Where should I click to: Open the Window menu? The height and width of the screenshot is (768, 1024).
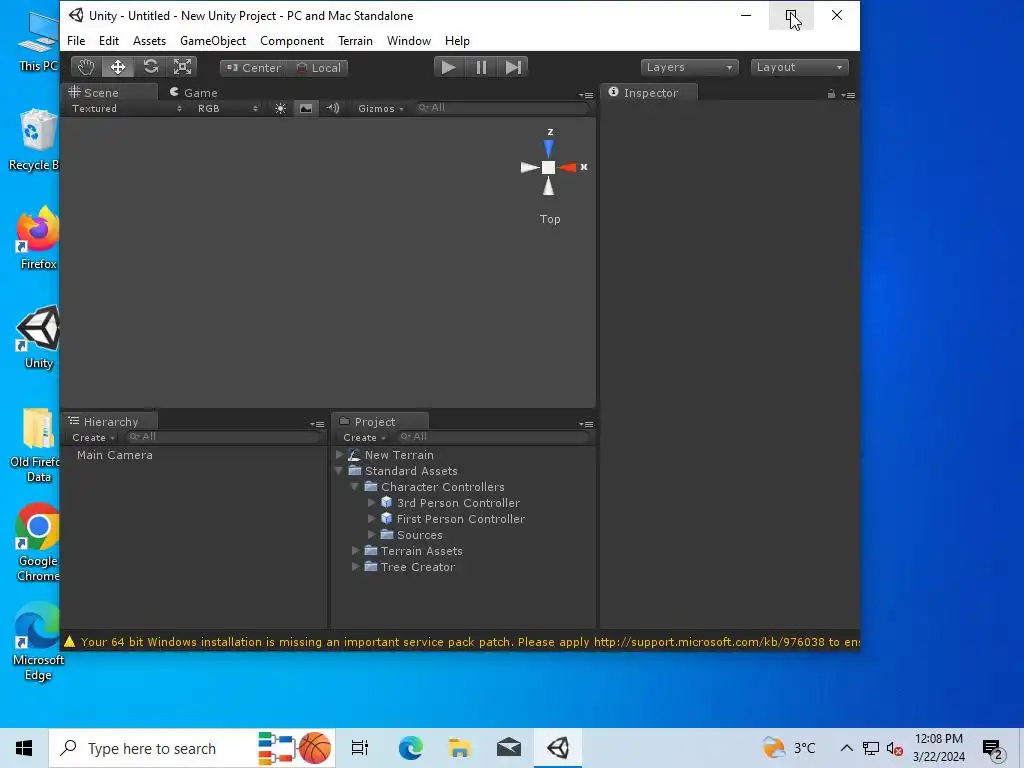tap(409, 40)
